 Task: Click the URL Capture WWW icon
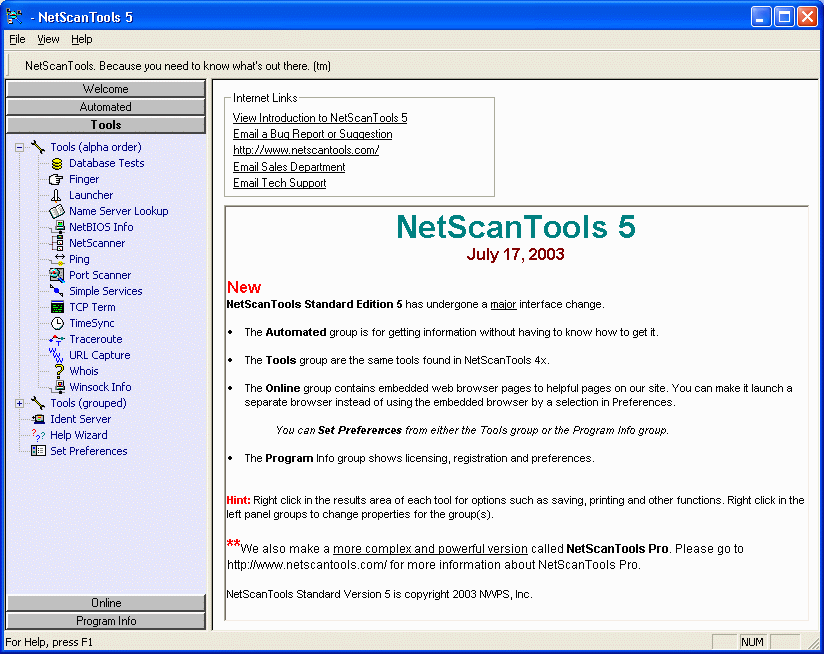click(x=56, y=355)
